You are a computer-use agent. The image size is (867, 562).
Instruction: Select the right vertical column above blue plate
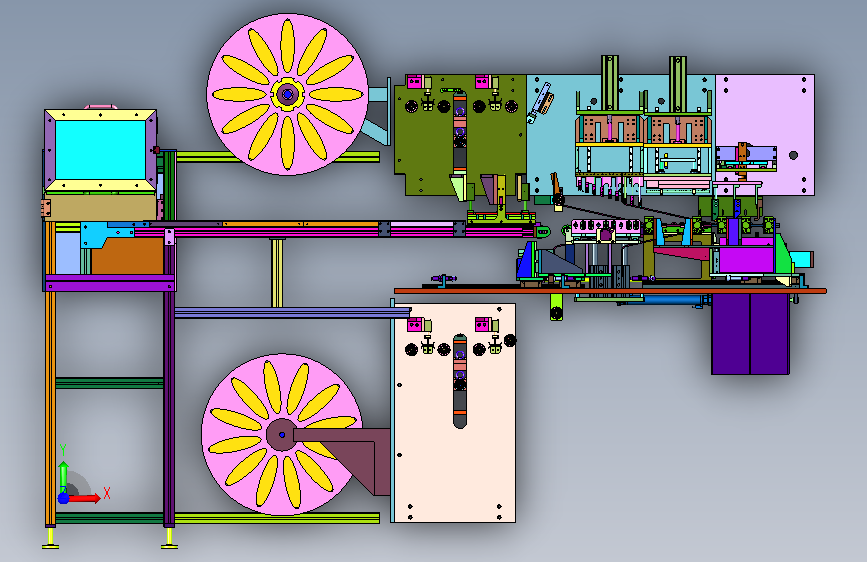[x=678, y=83]
